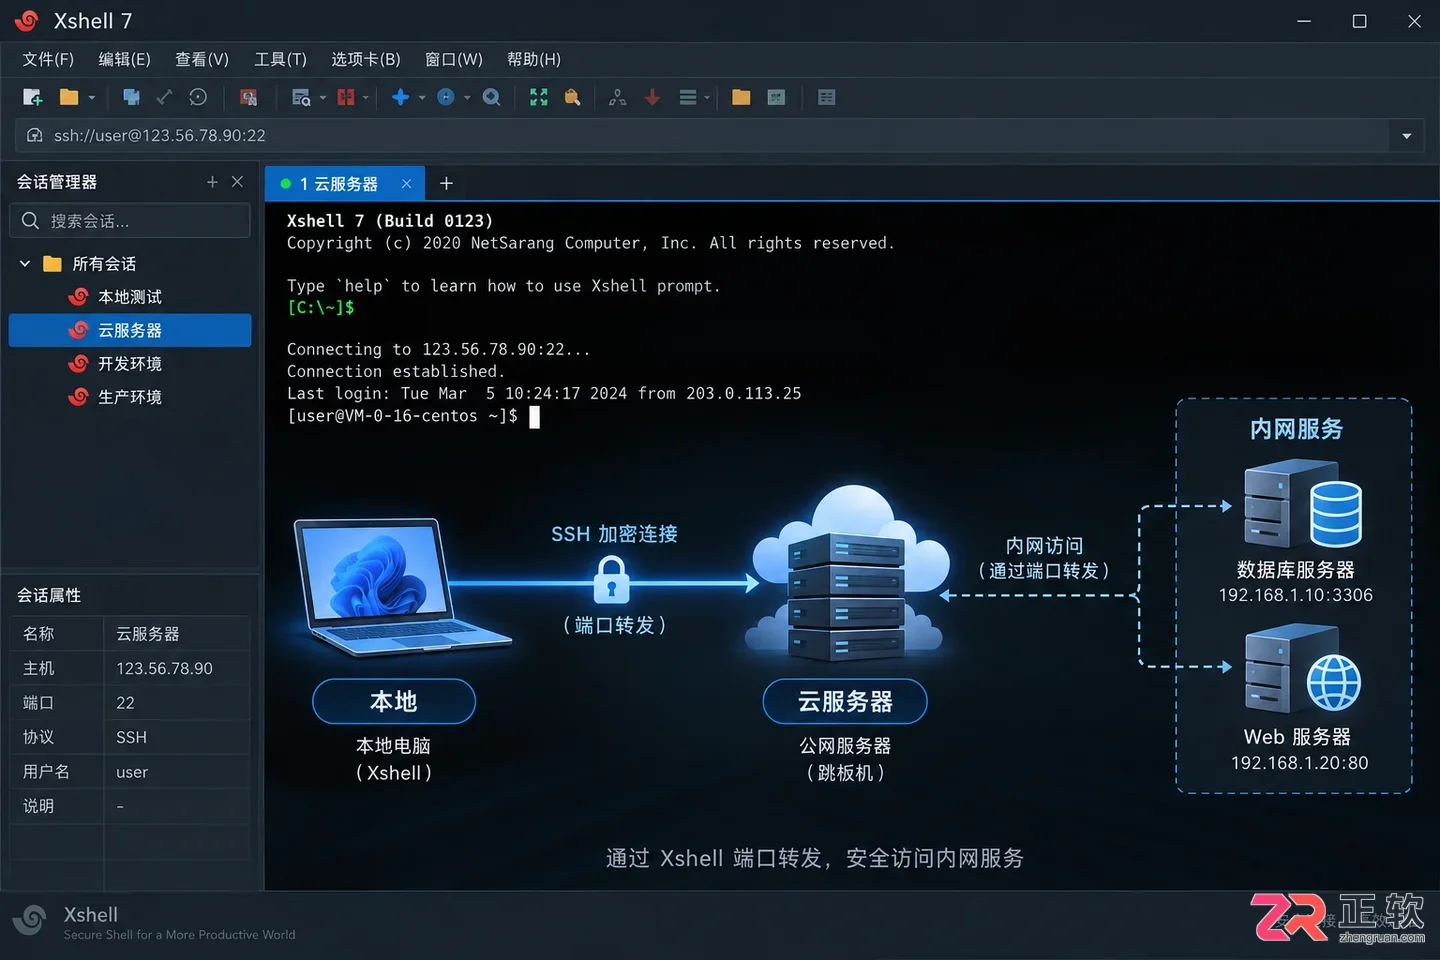Click the circular session refresh icon
Viewport: 1440px width, 960px height.
pos(198,97)
